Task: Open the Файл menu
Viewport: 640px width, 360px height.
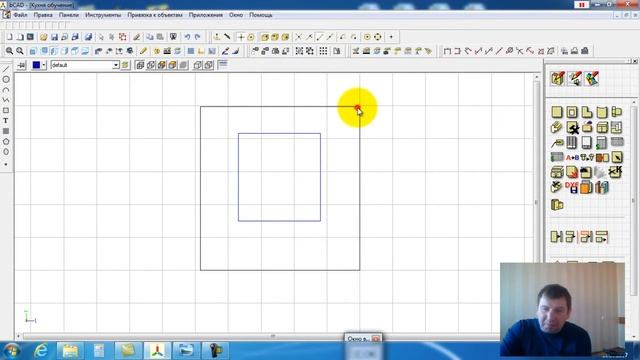Action: [x=20, y=15]
